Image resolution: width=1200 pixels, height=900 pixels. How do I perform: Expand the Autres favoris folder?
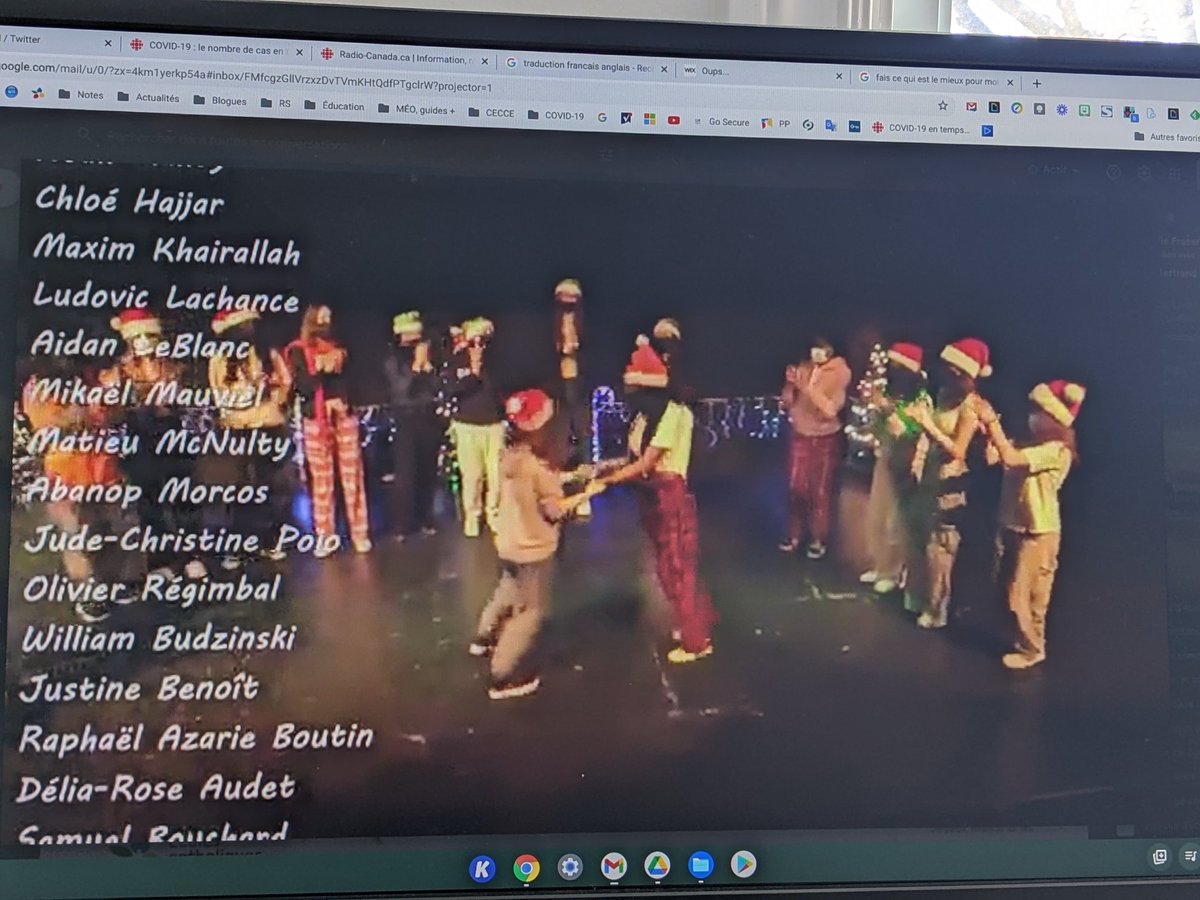1167,137
